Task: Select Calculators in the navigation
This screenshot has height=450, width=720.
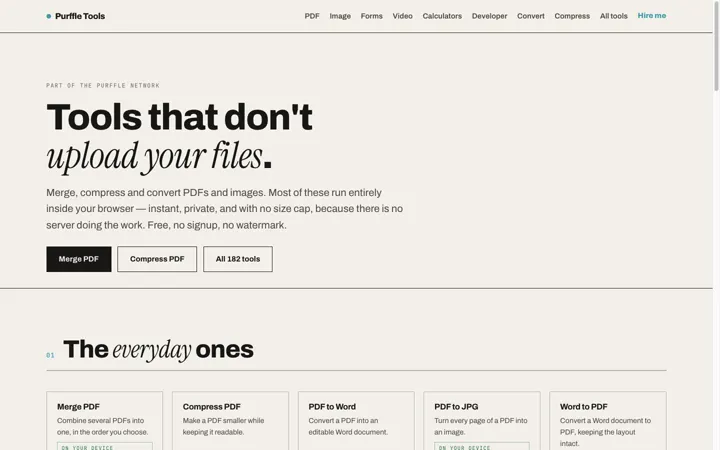Action: pos(442,16)
